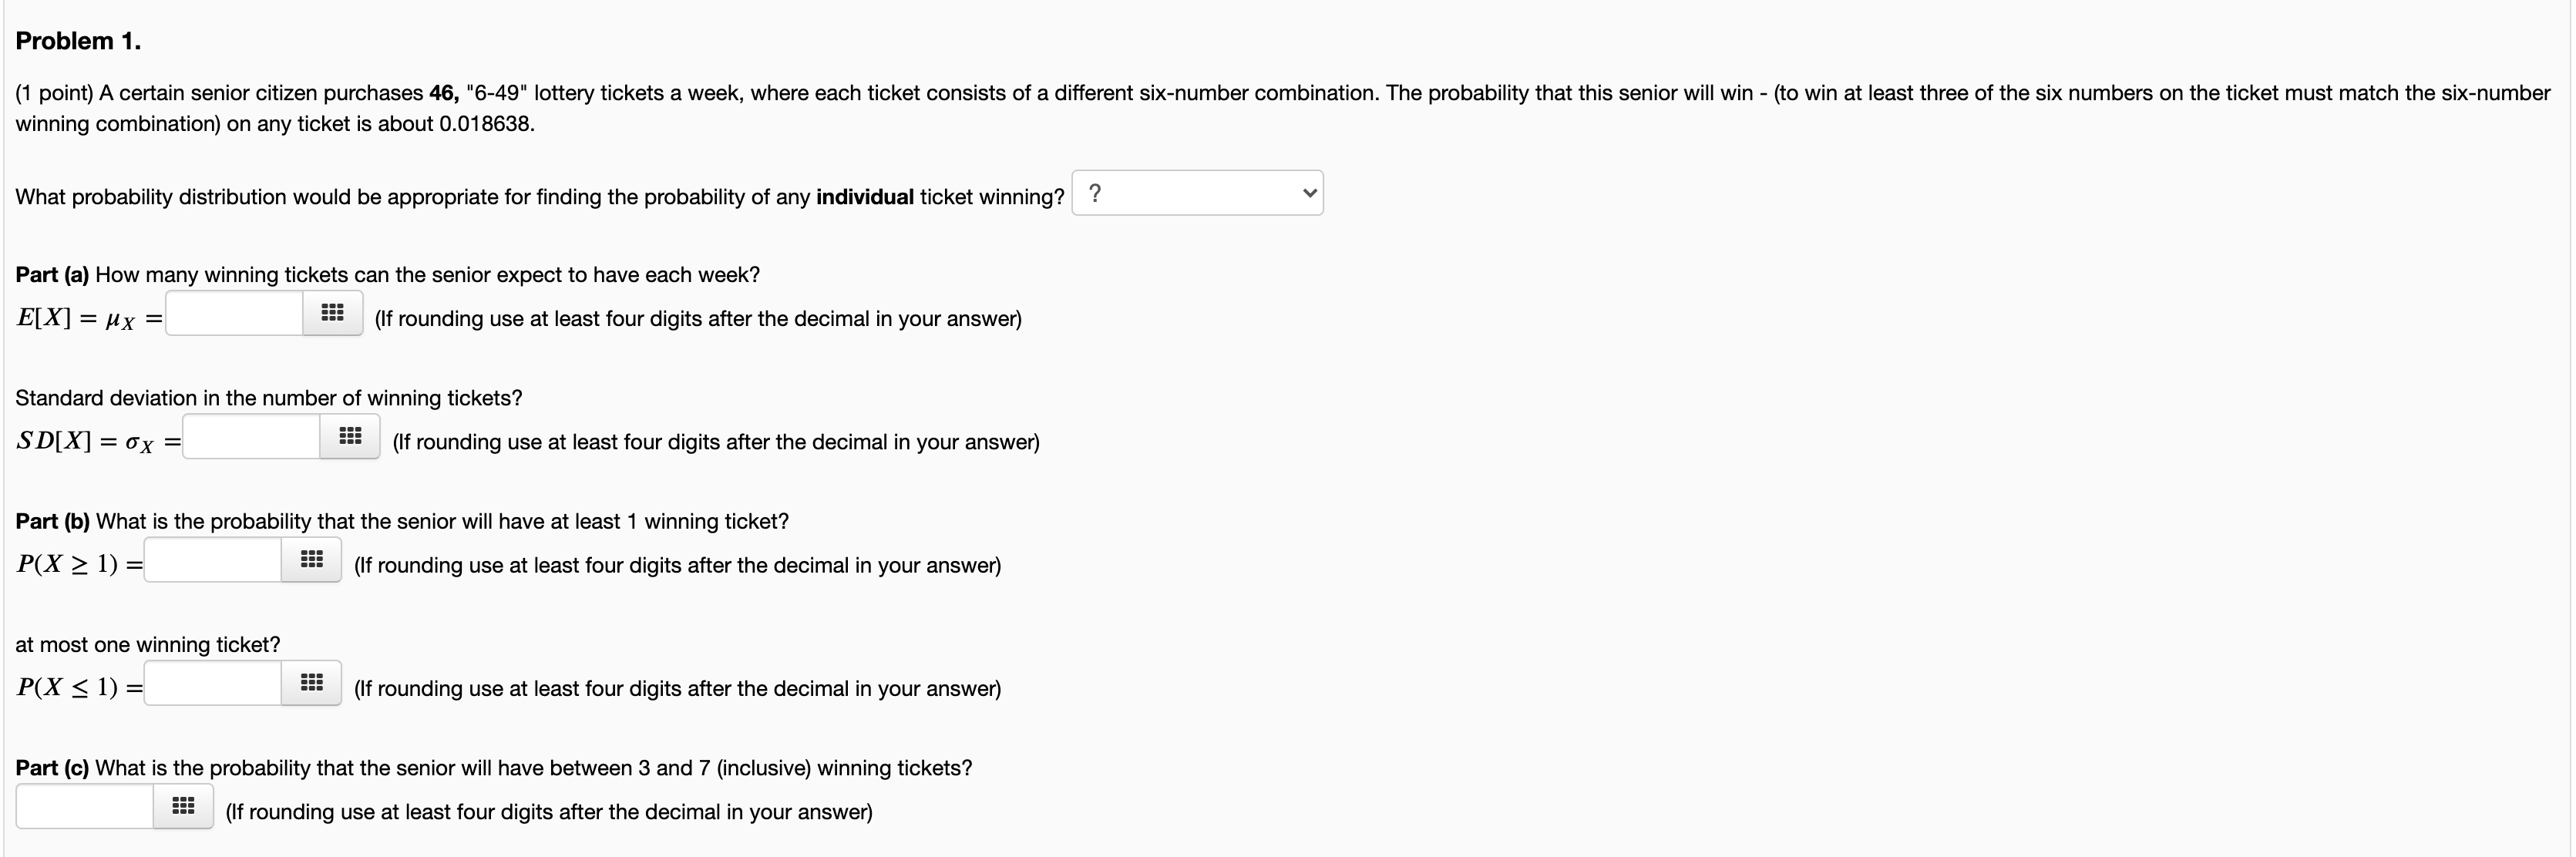Click the Part (c) answer input box

coord(85,806)
